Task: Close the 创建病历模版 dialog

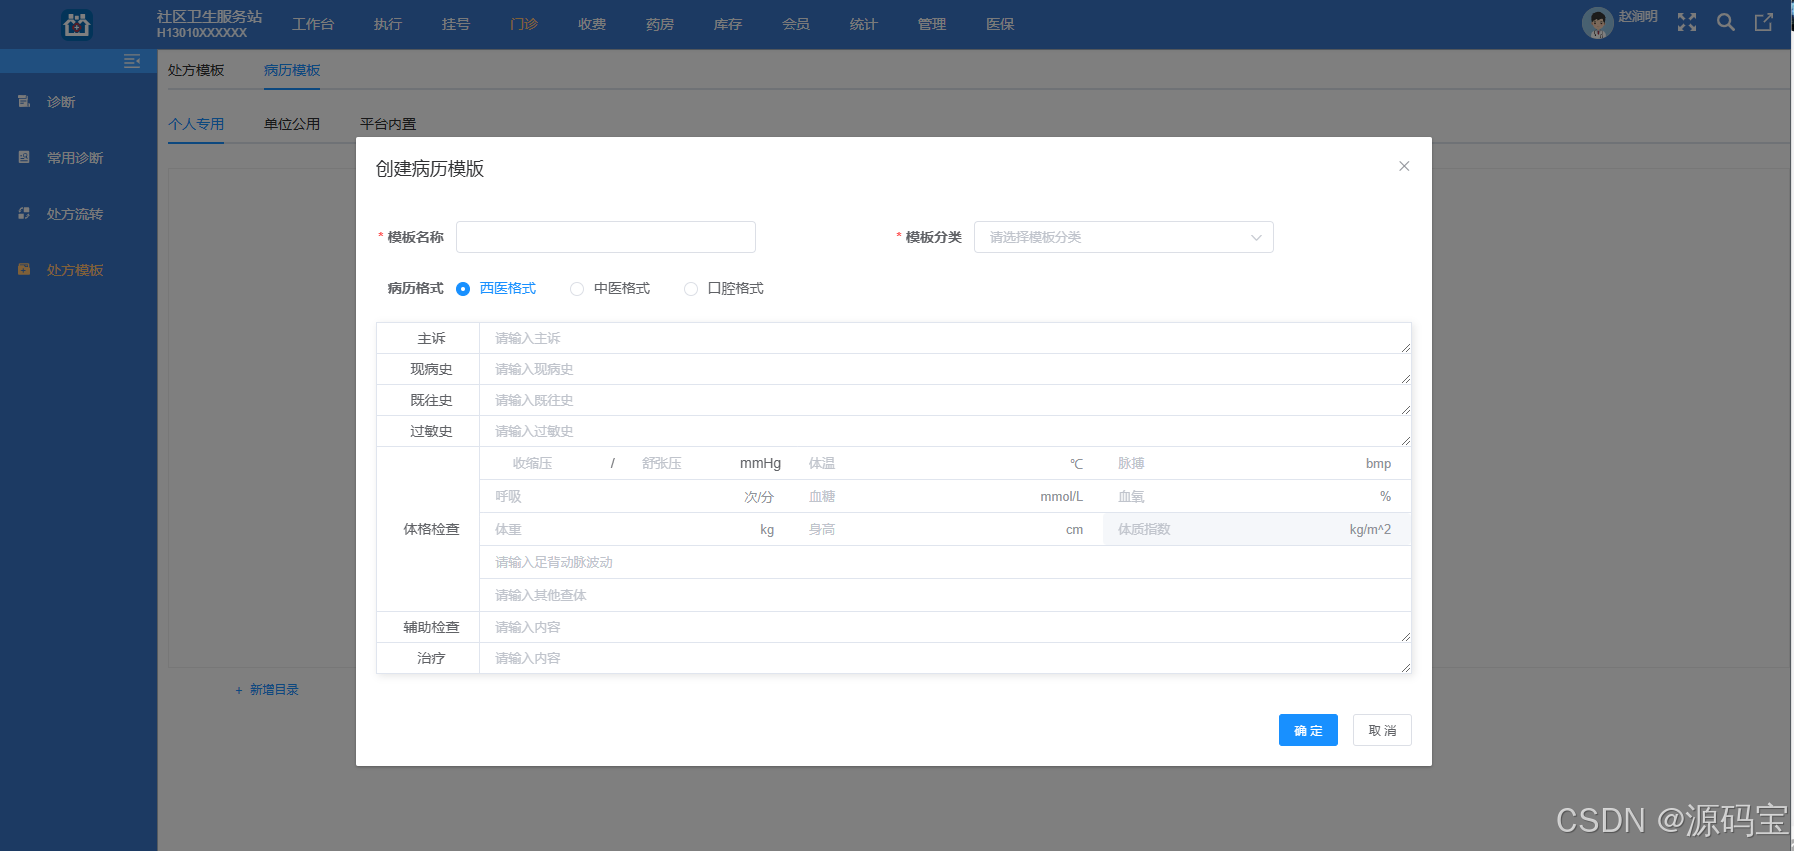Action: (x=1404, y=166)
